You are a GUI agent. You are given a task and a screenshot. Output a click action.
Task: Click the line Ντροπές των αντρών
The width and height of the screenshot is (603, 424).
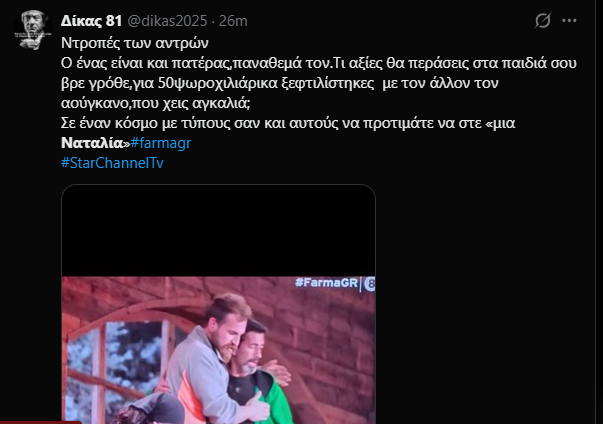135,43
